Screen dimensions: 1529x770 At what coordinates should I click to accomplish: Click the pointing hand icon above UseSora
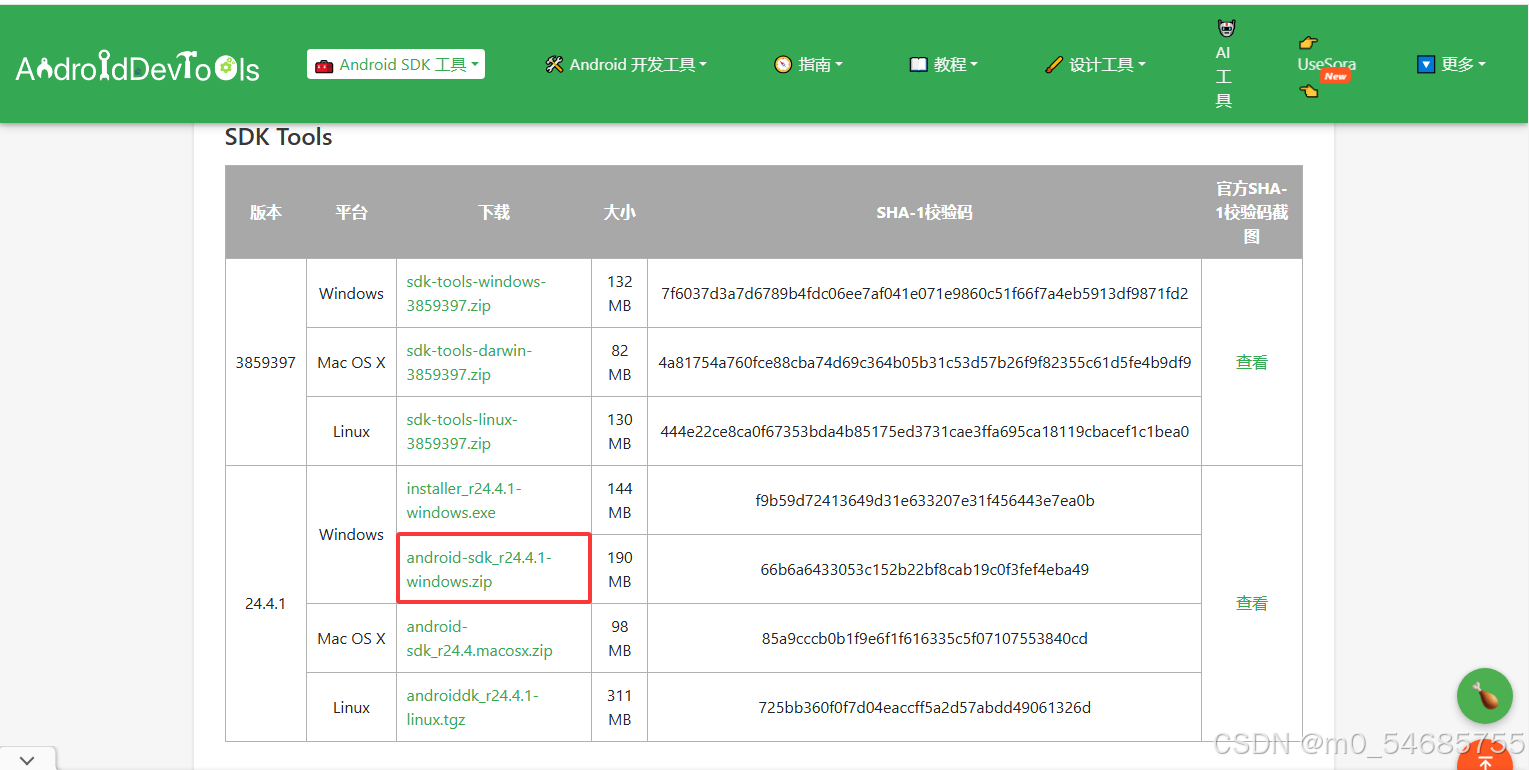(1307, 42)
